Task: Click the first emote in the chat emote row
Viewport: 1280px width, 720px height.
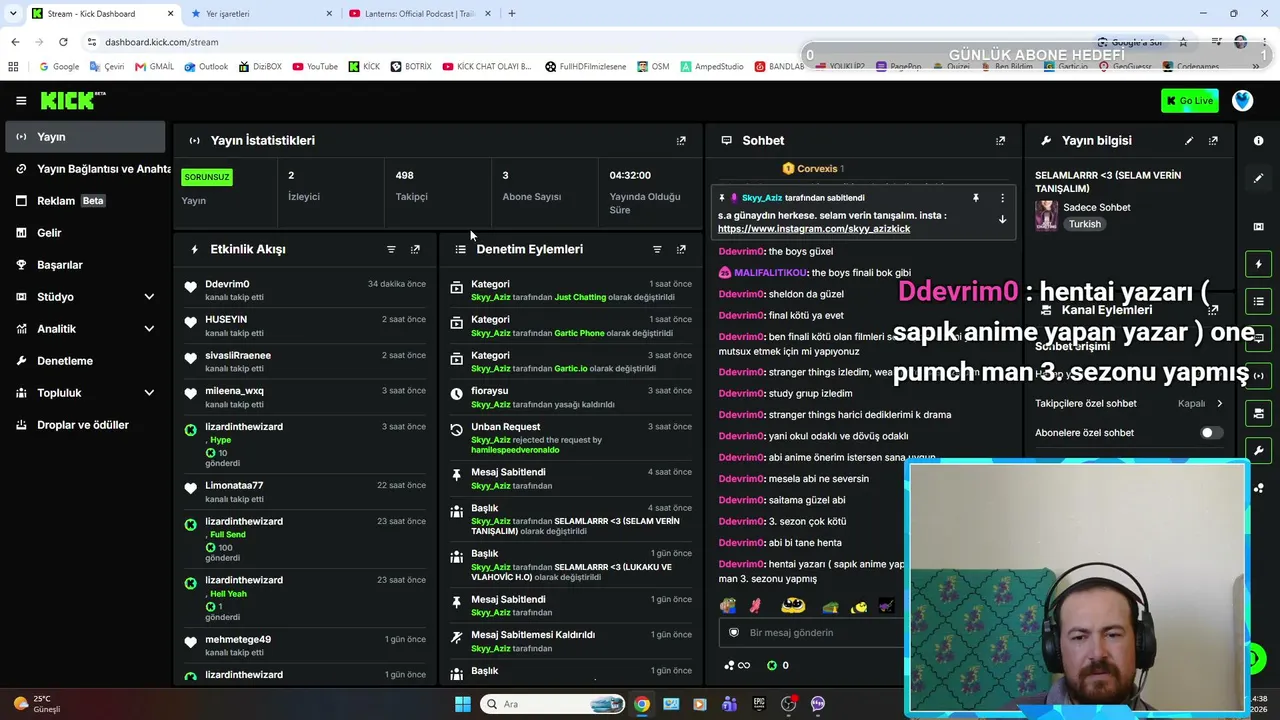Action: [728, 605]
